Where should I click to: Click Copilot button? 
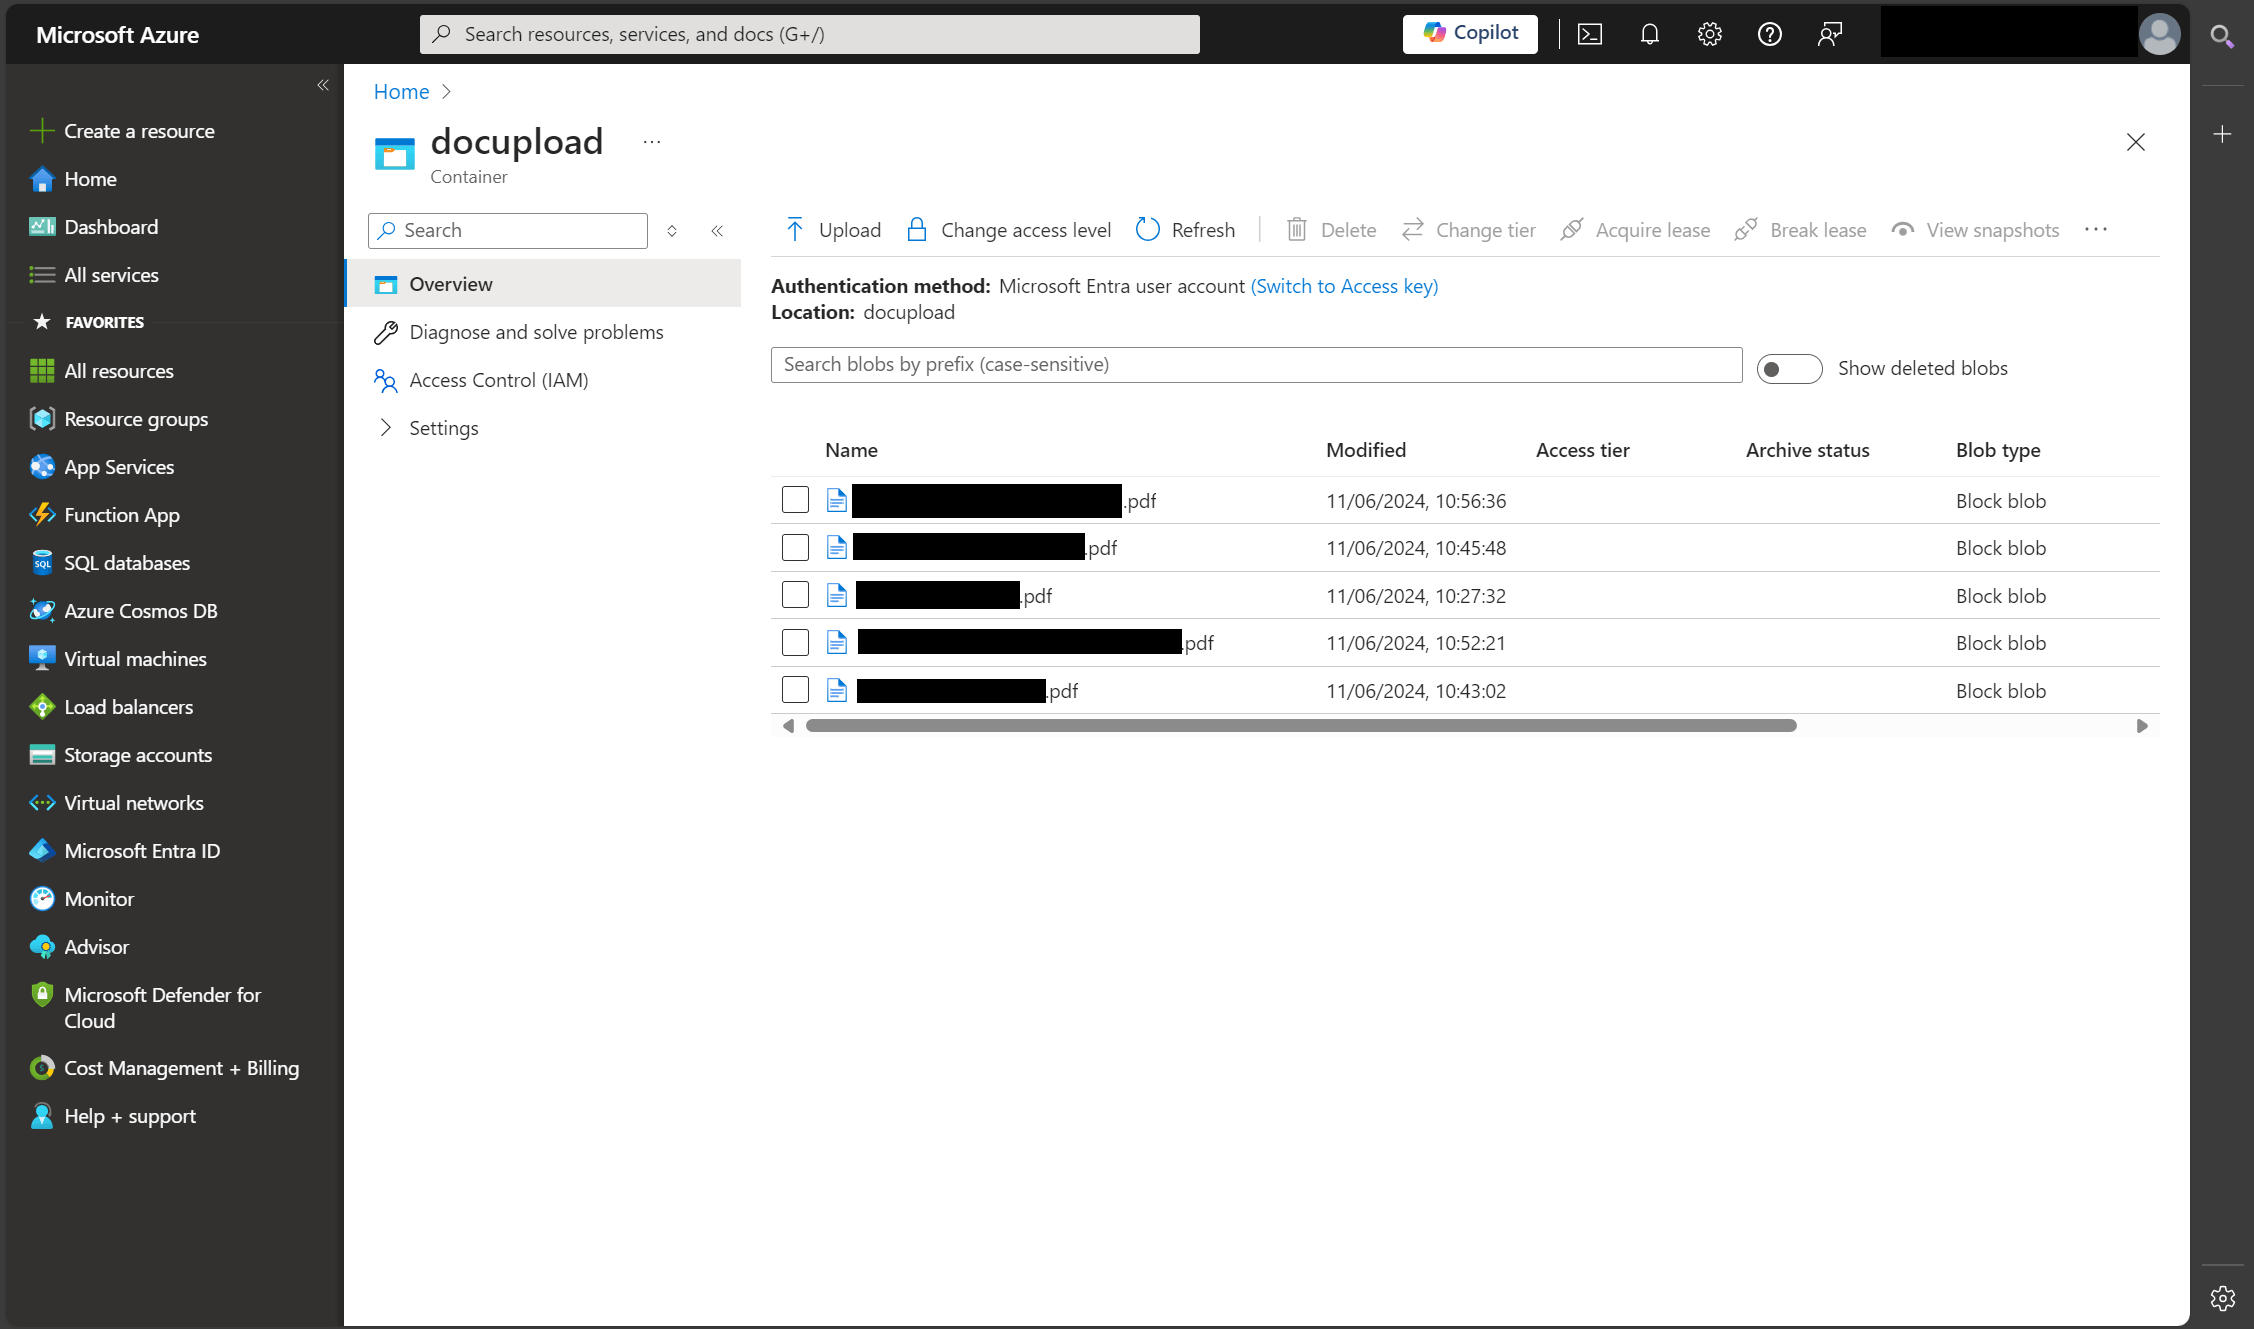point(1470,34)
